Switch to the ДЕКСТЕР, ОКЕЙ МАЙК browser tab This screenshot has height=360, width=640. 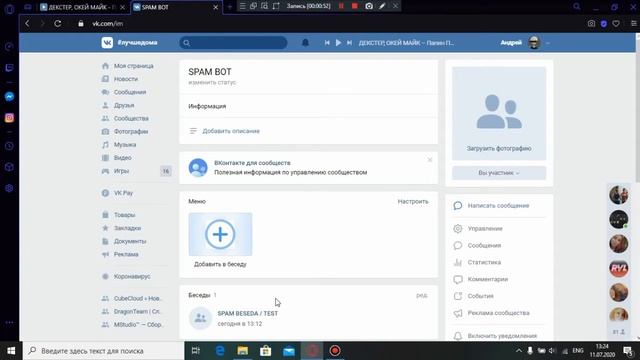pyautogui.click(x=81, y=7)
